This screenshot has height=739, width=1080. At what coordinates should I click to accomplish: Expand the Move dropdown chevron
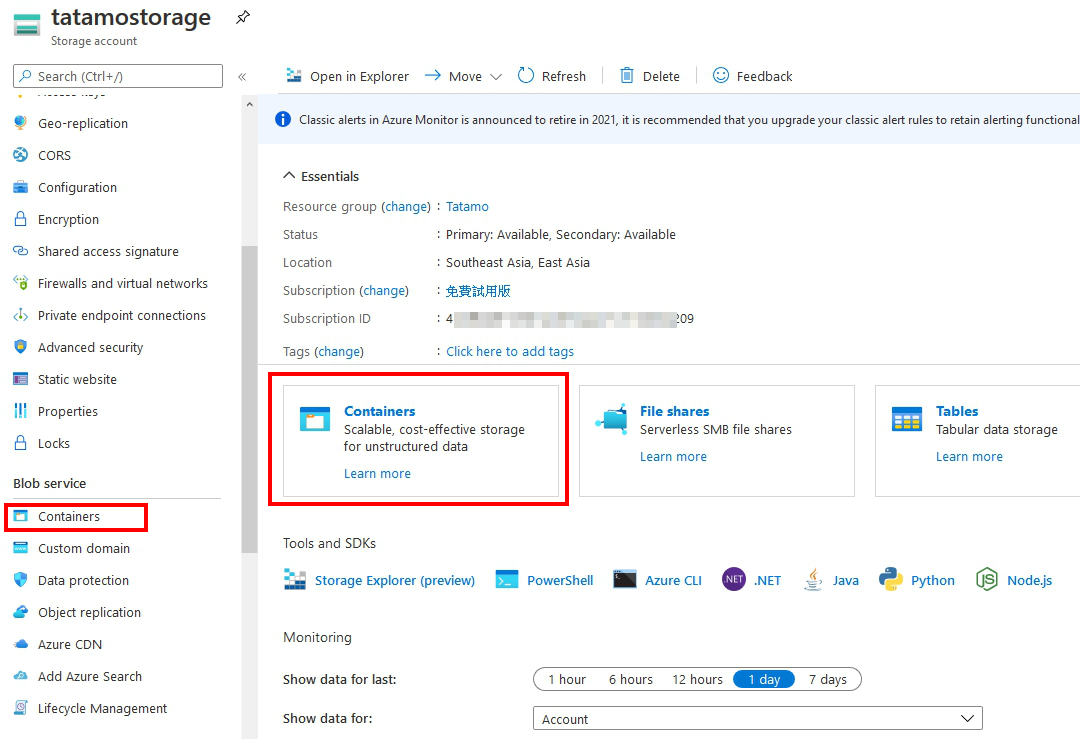495,76
